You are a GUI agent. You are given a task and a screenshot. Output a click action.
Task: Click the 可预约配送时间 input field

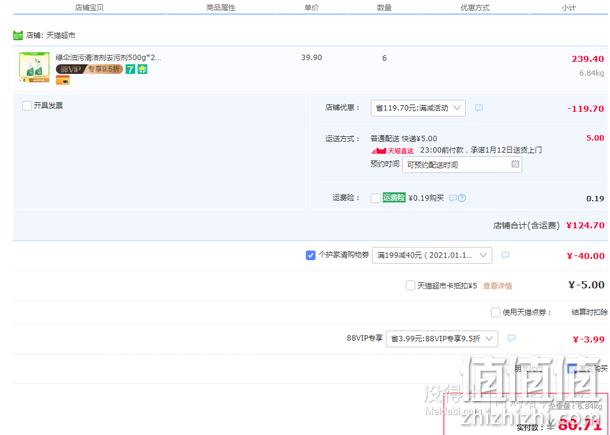click(462, 165)
